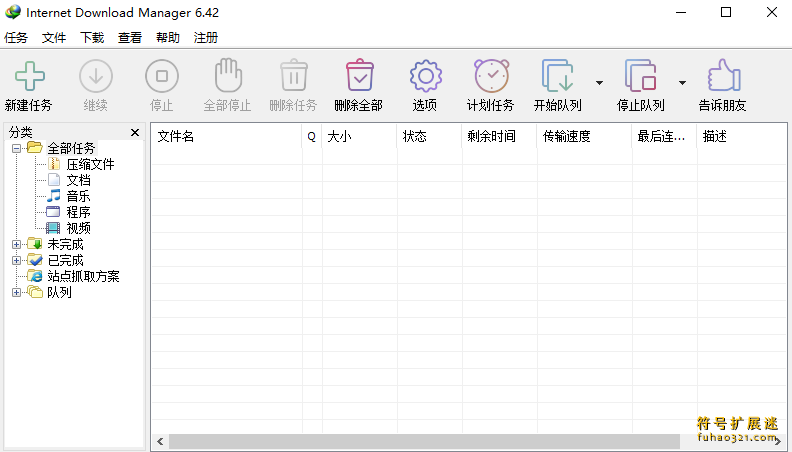Select 队列 label in tree

[59, 292]
